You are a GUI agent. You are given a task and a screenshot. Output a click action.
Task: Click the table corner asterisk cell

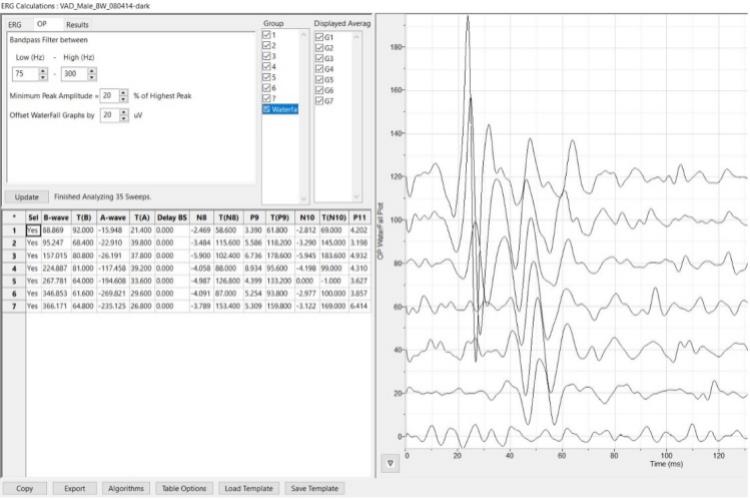[14, 217]
